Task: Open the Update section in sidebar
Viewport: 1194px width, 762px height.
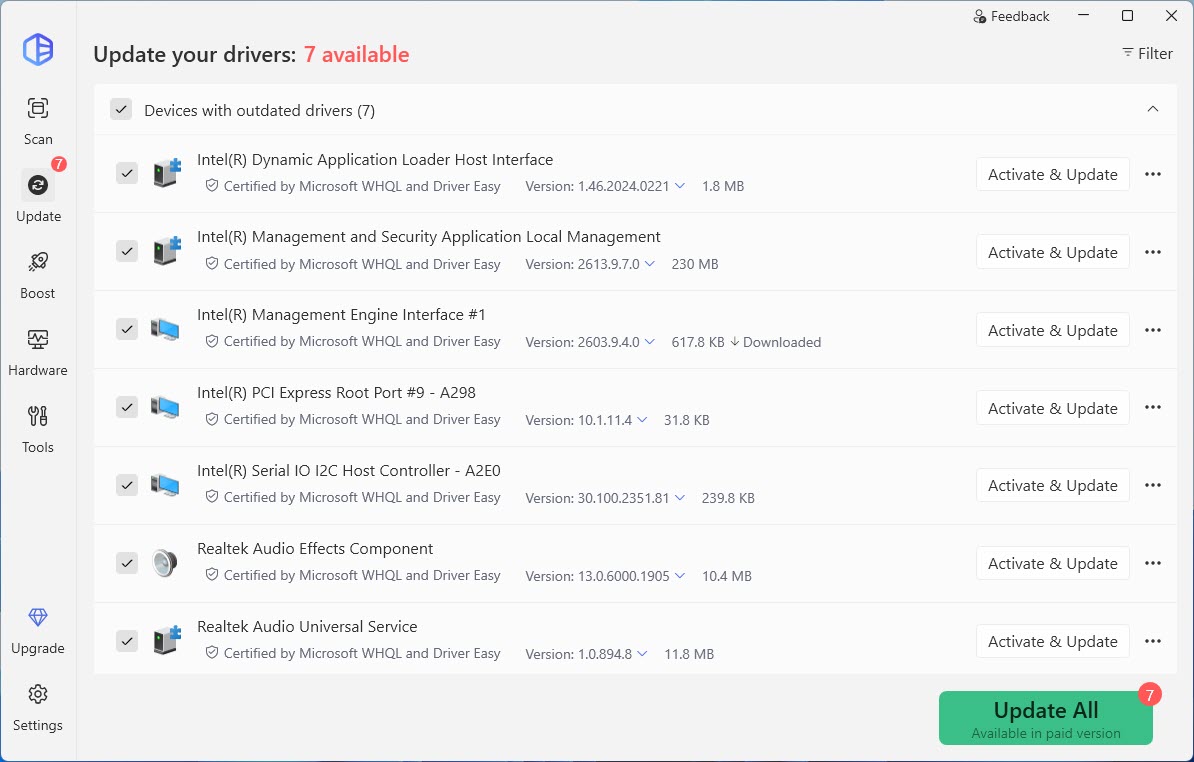Action: (x=37, y=197)
